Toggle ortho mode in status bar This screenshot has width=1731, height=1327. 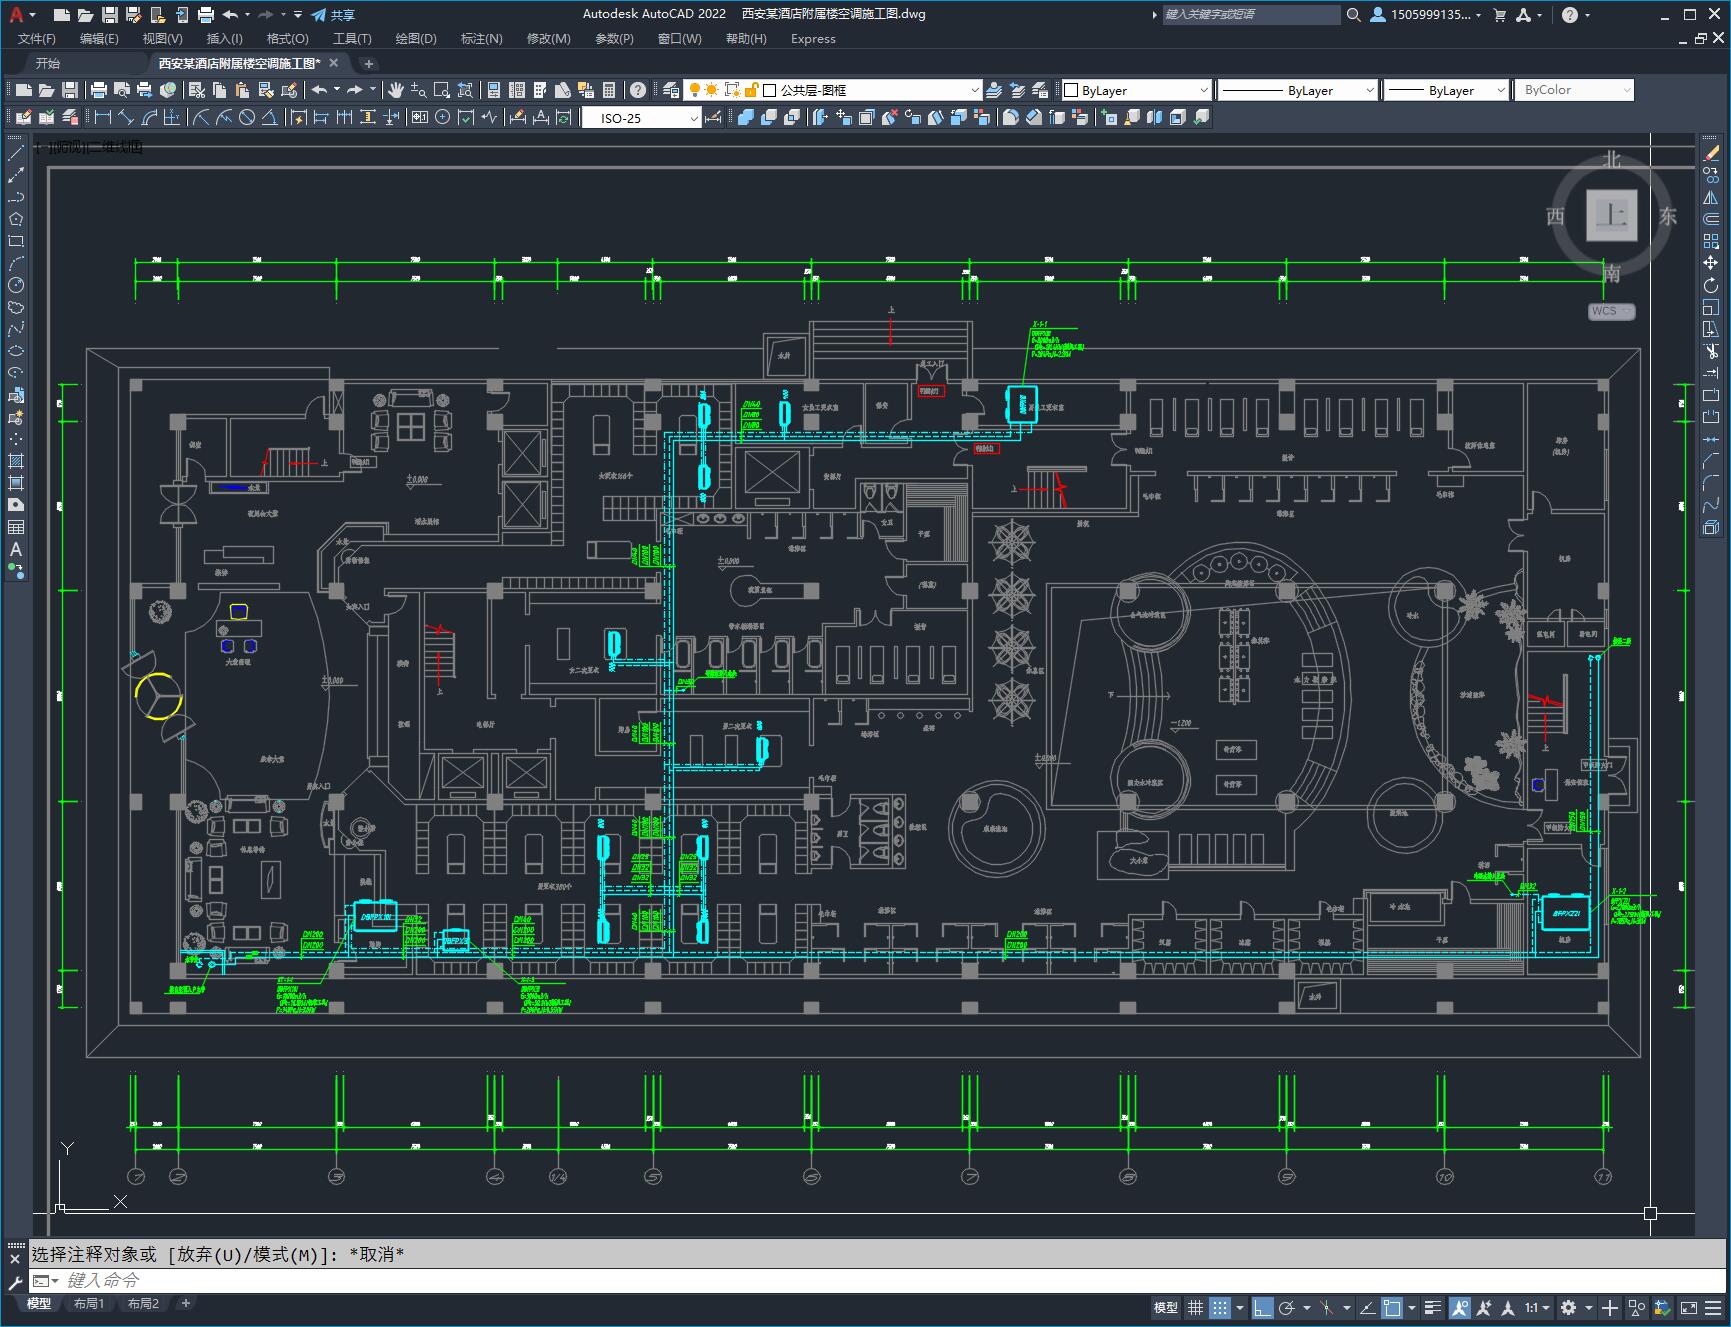pyautogui.click(x=1262, y=1307)
